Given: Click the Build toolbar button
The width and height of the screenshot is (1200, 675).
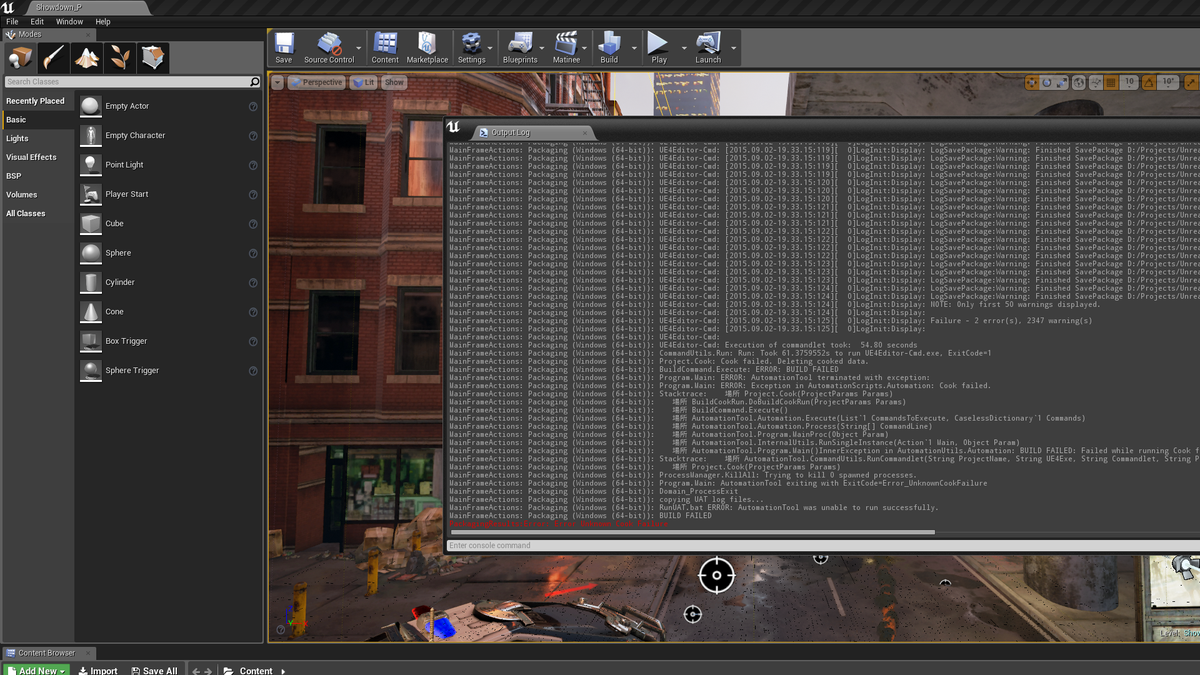Looking at the screenshot, I should point(609,47).
